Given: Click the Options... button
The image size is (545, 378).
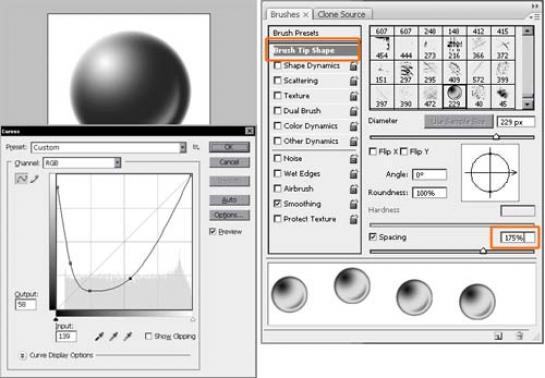Looking at the screenshot, I should coord(229,215).
